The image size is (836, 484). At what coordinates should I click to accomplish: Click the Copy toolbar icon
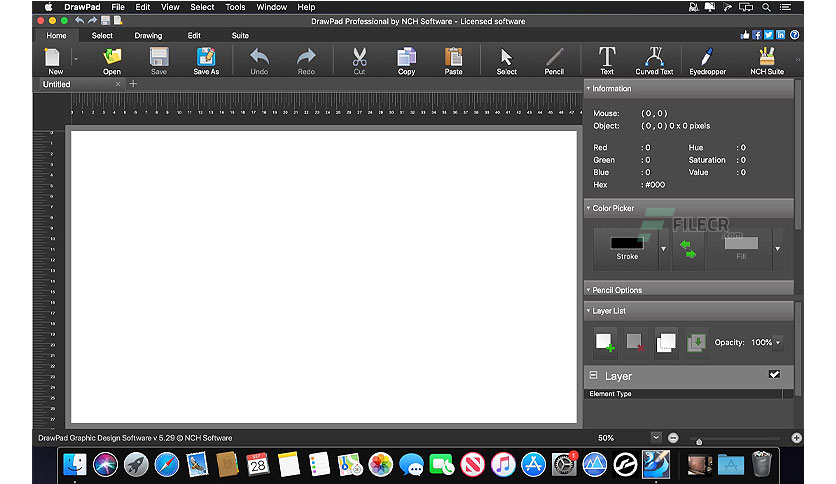click(406, 61)
